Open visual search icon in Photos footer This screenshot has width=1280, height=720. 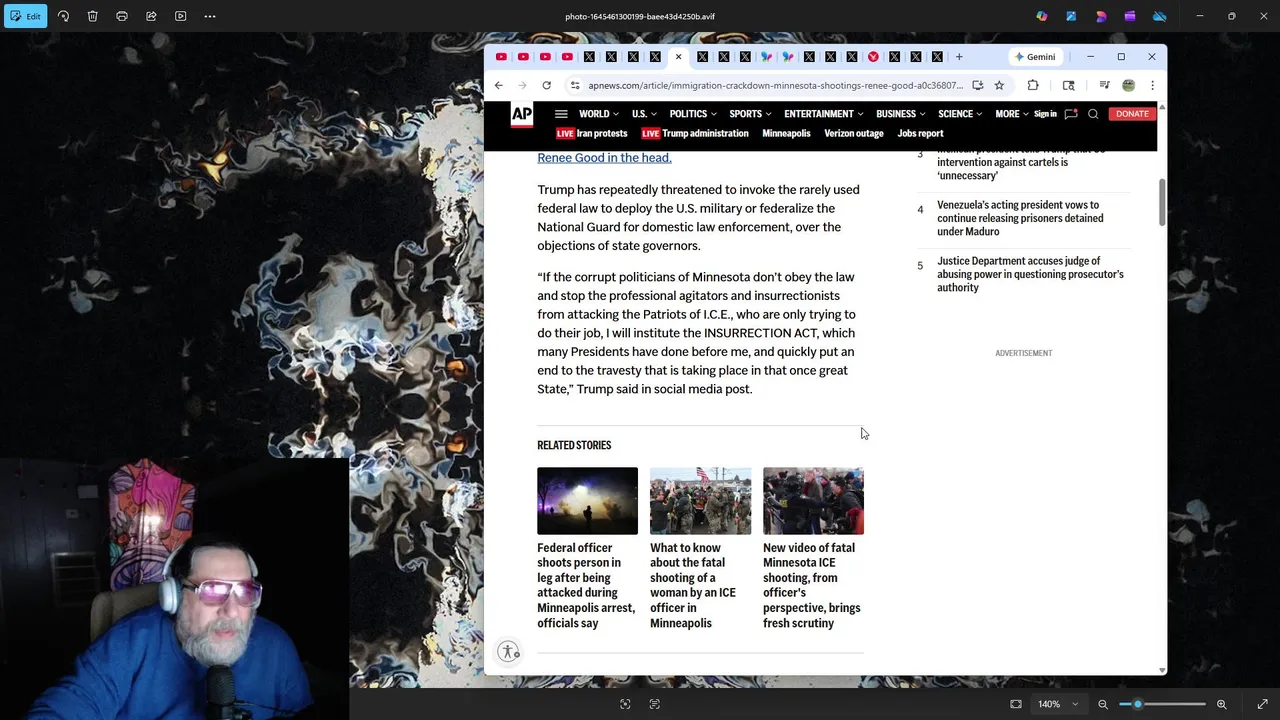point(625,704)
